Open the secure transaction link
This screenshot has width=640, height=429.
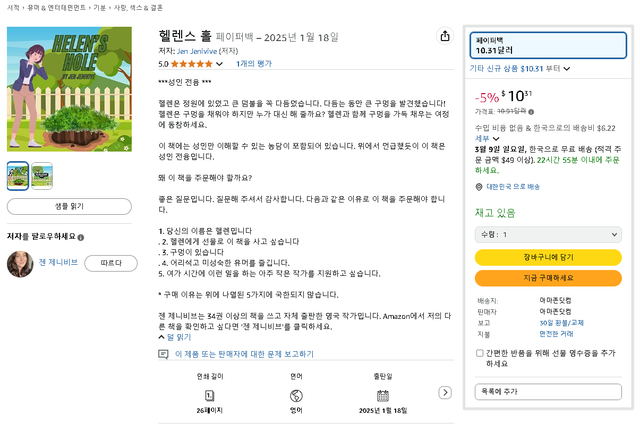[556, 334]
